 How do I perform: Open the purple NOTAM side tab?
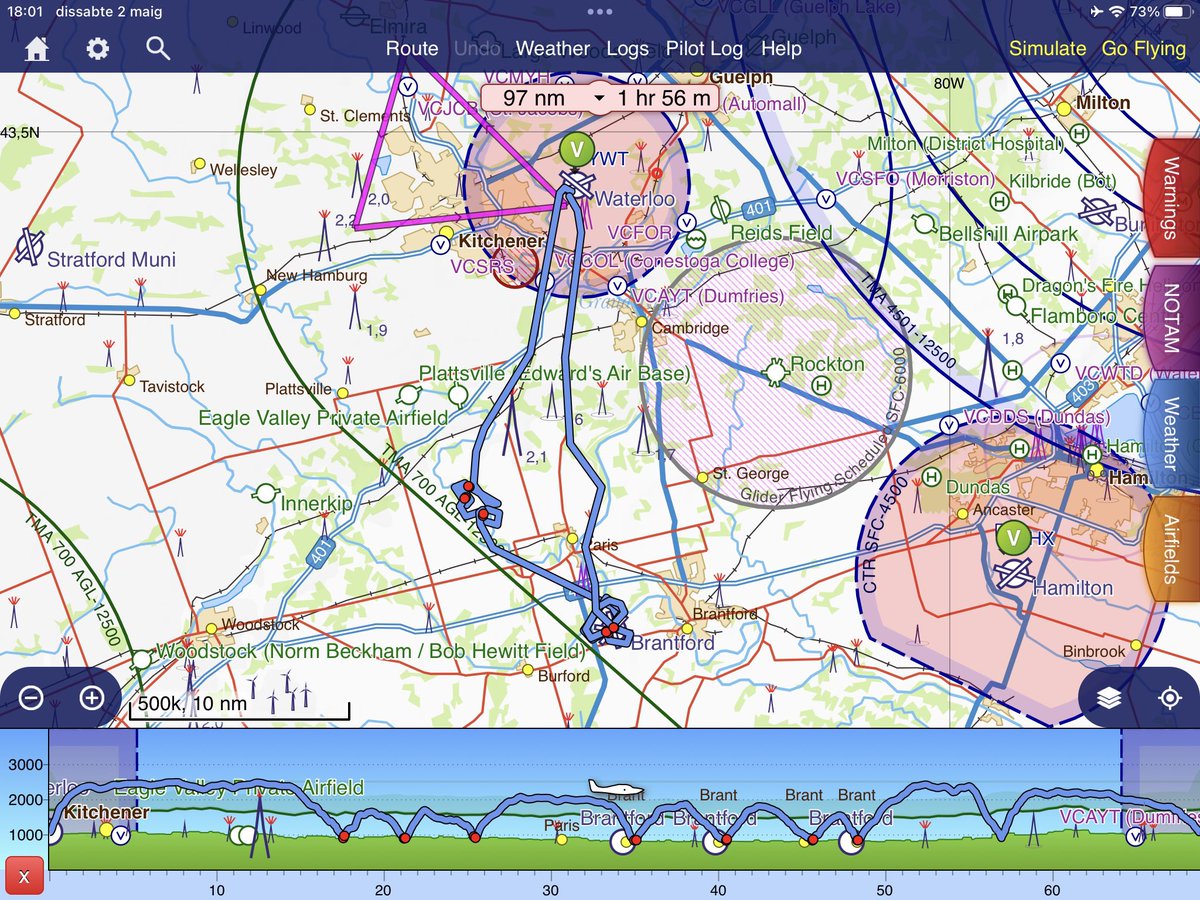[1171, 318]
